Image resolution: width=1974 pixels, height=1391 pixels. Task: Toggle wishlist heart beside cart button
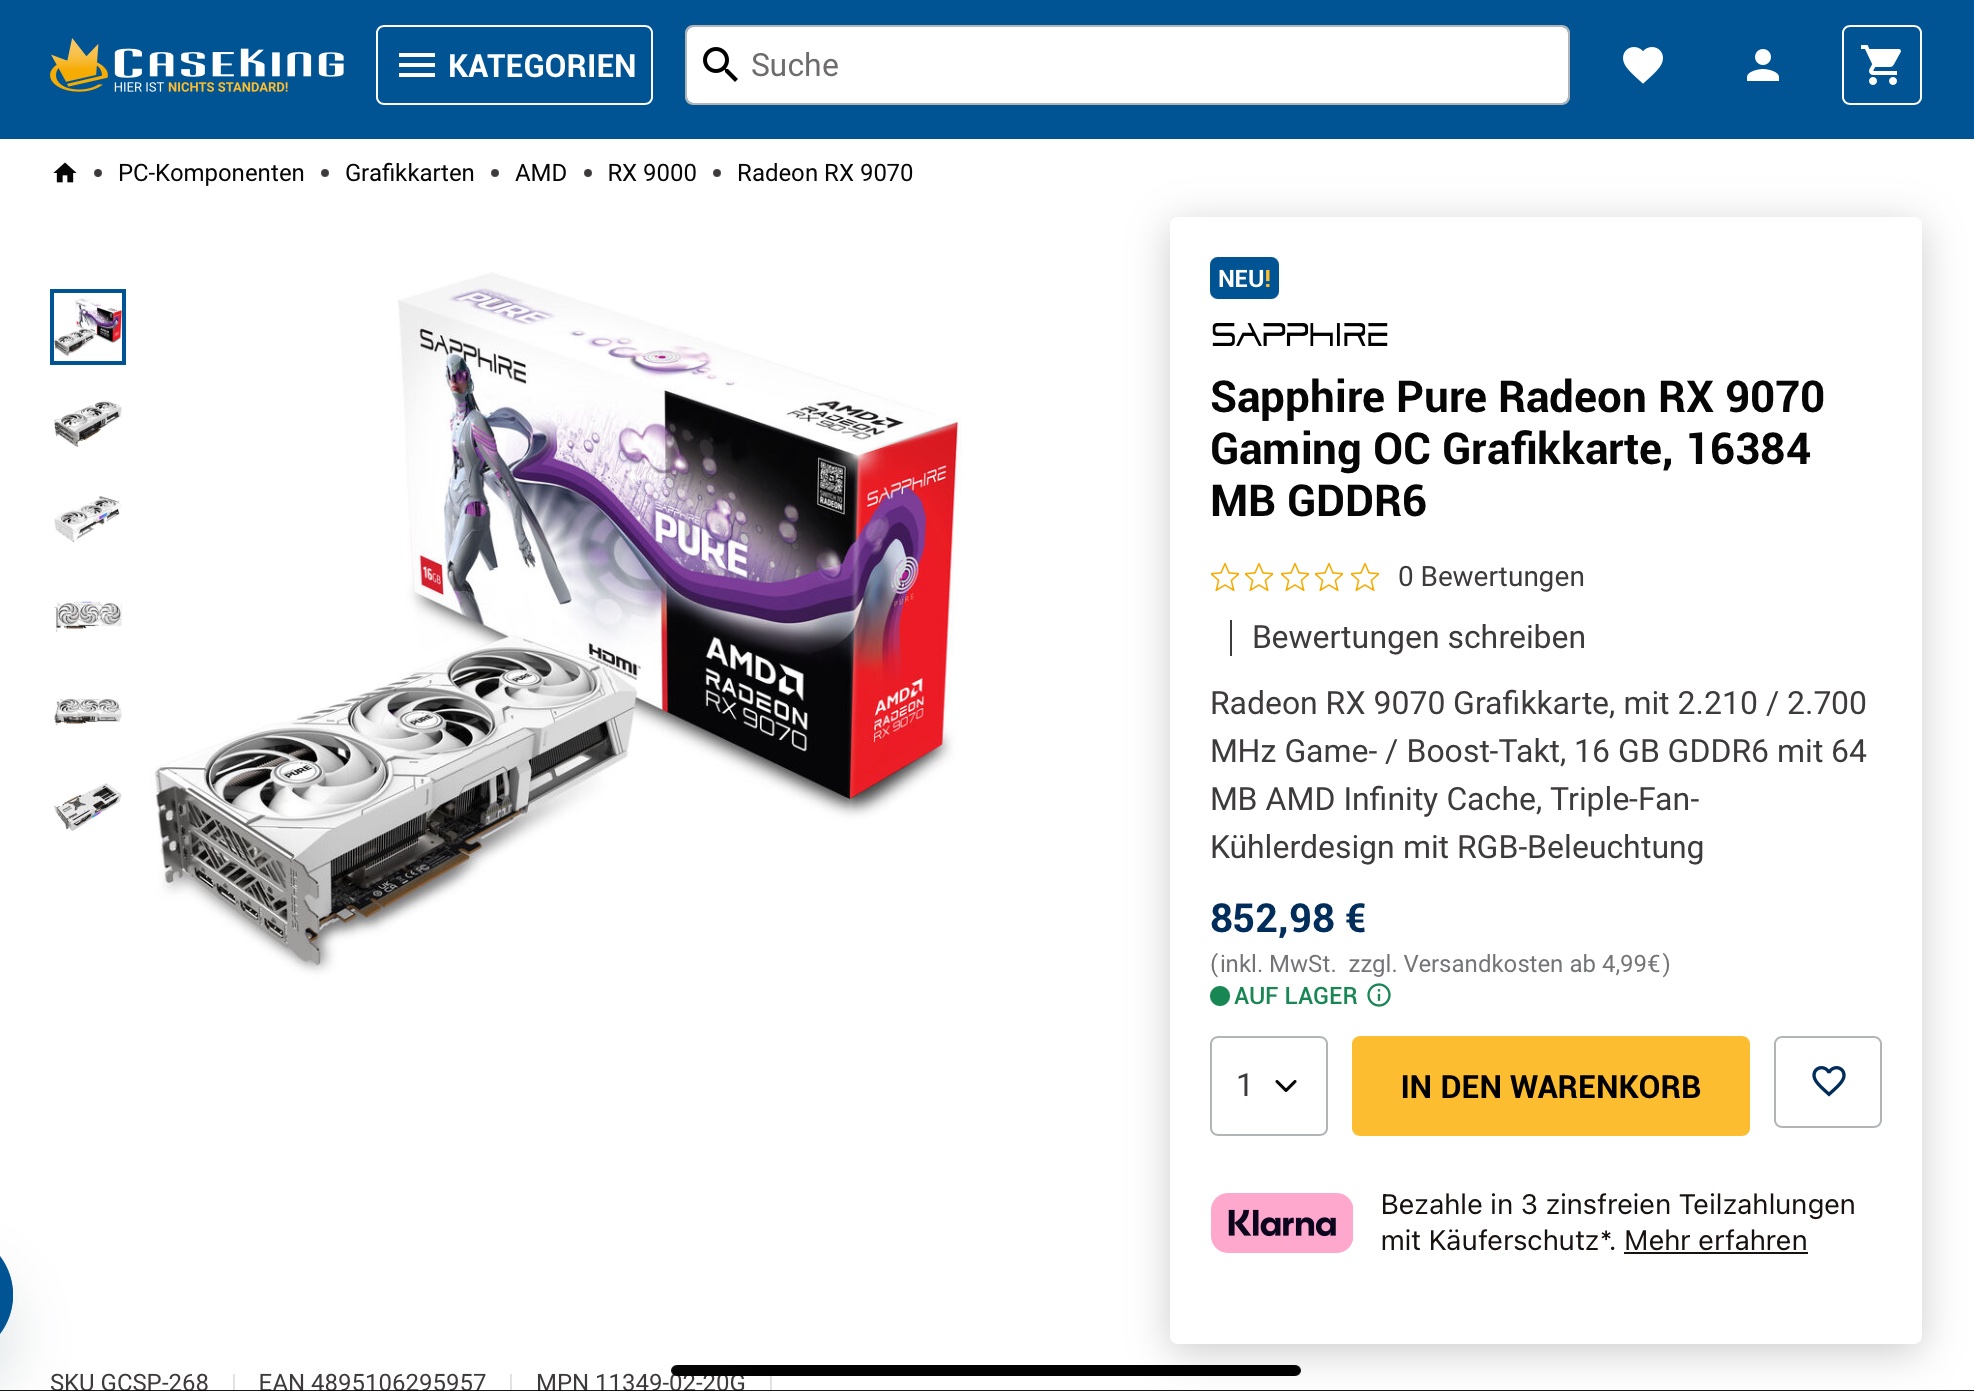point(1827,1082)
